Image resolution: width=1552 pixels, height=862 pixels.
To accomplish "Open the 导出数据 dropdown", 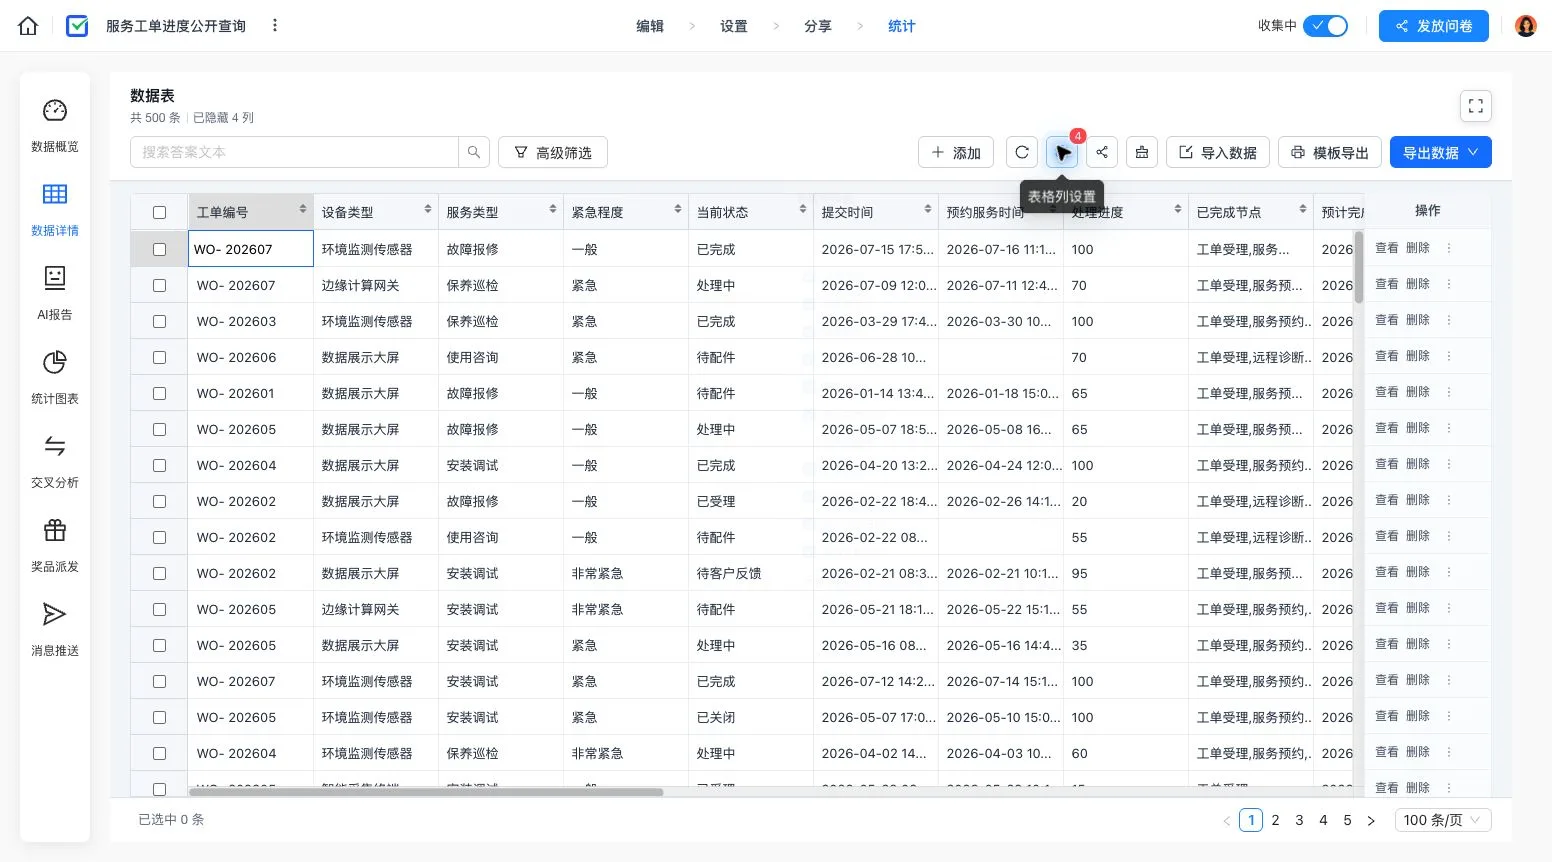I will [x=1440, y=152].
